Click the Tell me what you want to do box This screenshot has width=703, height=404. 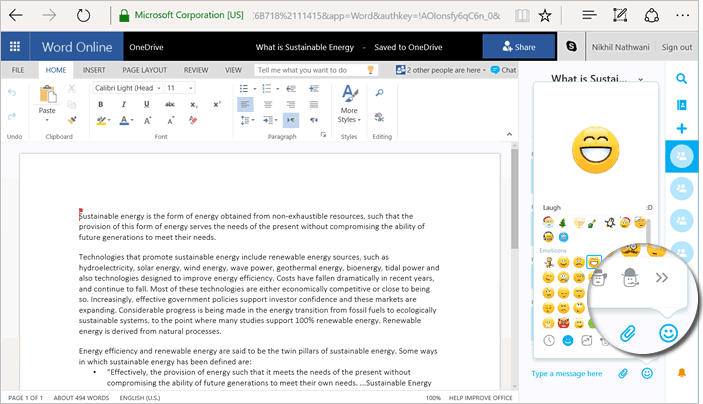316,70
